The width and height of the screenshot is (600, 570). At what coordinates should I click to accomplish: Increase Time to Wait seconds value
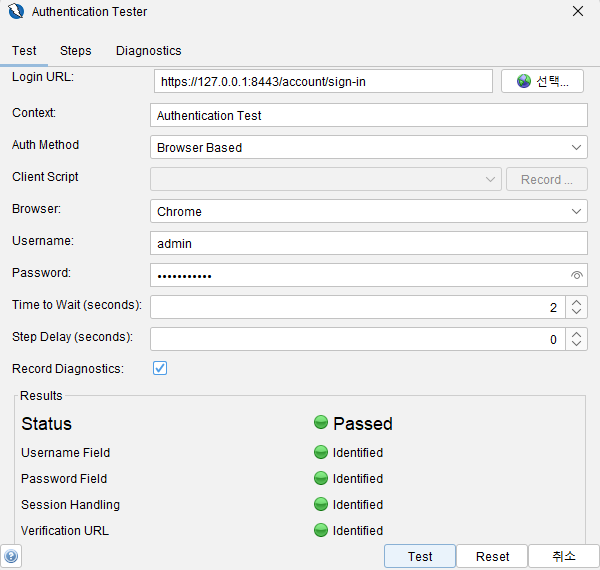[x=577, y=302]
